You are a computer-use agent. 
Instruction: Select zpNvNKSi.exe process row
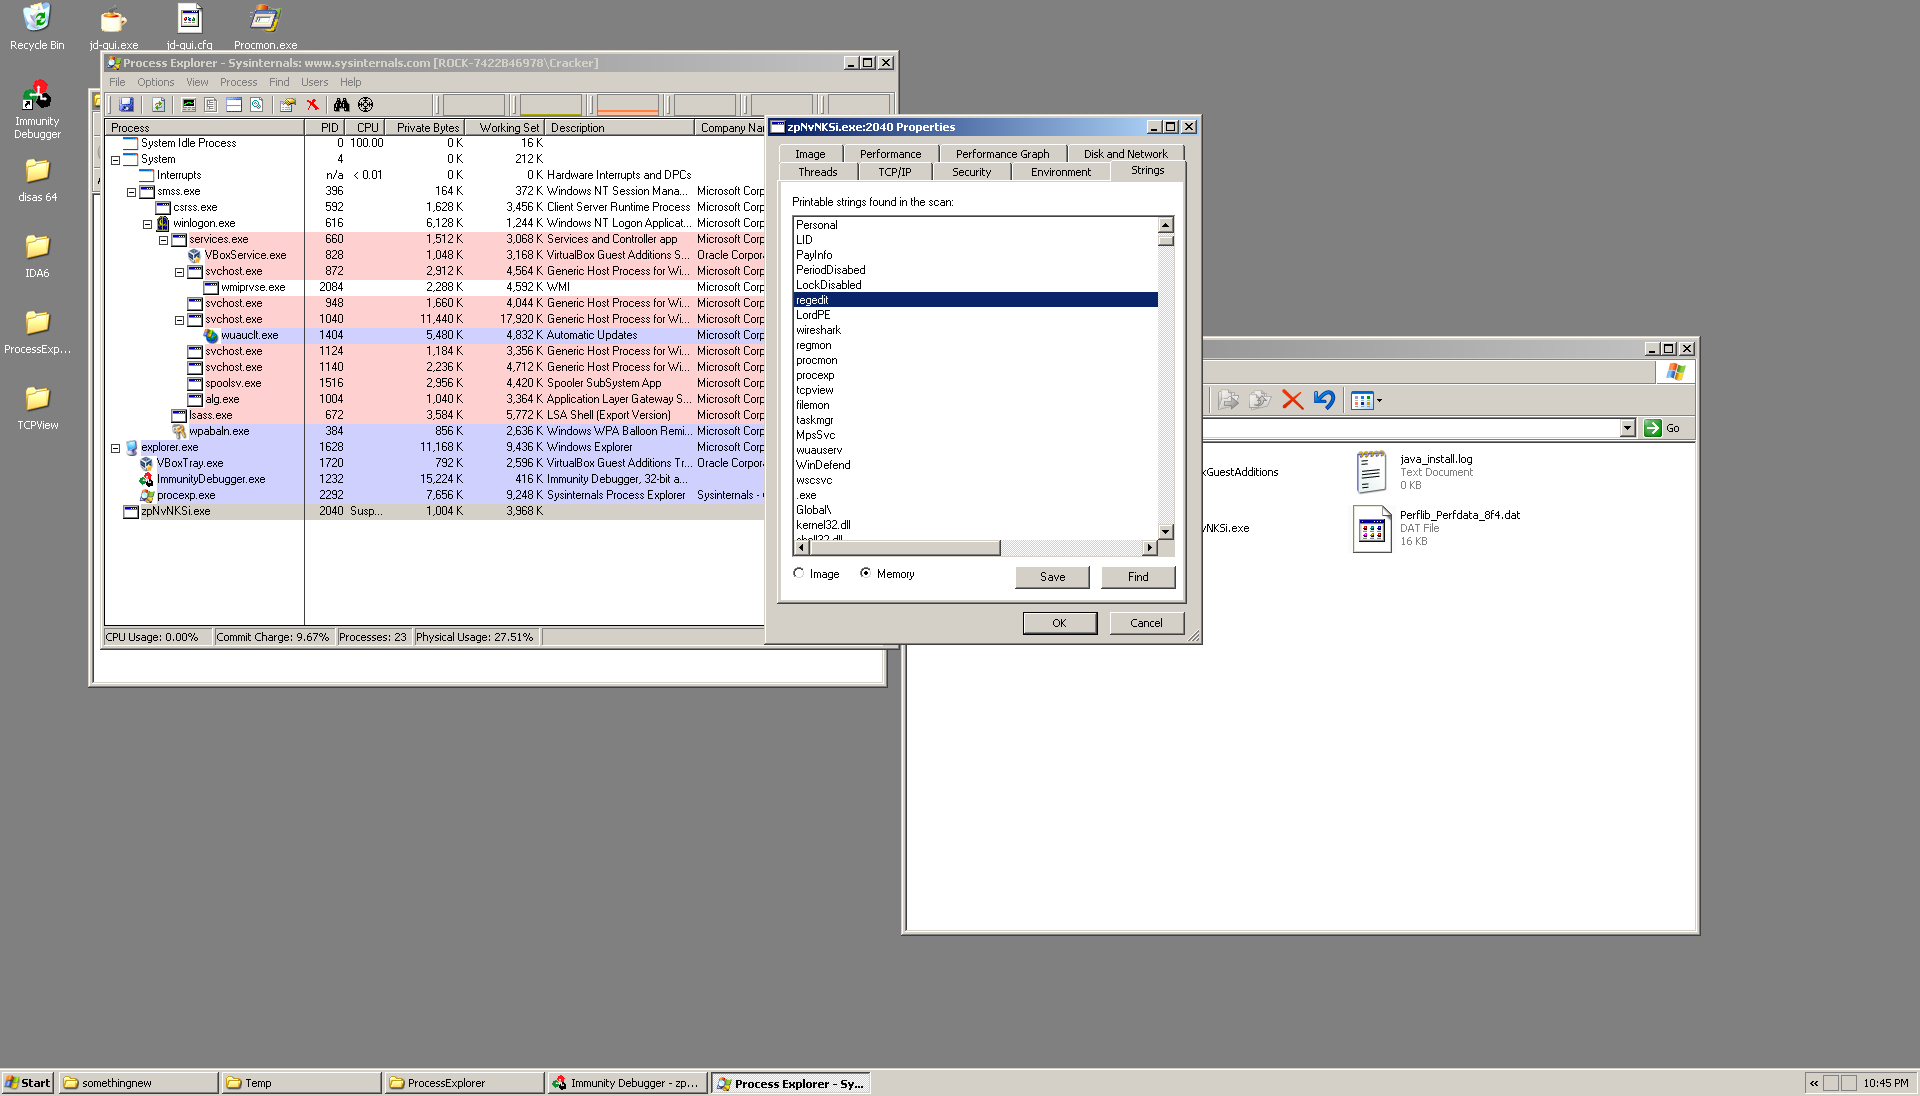pos(434,511)
